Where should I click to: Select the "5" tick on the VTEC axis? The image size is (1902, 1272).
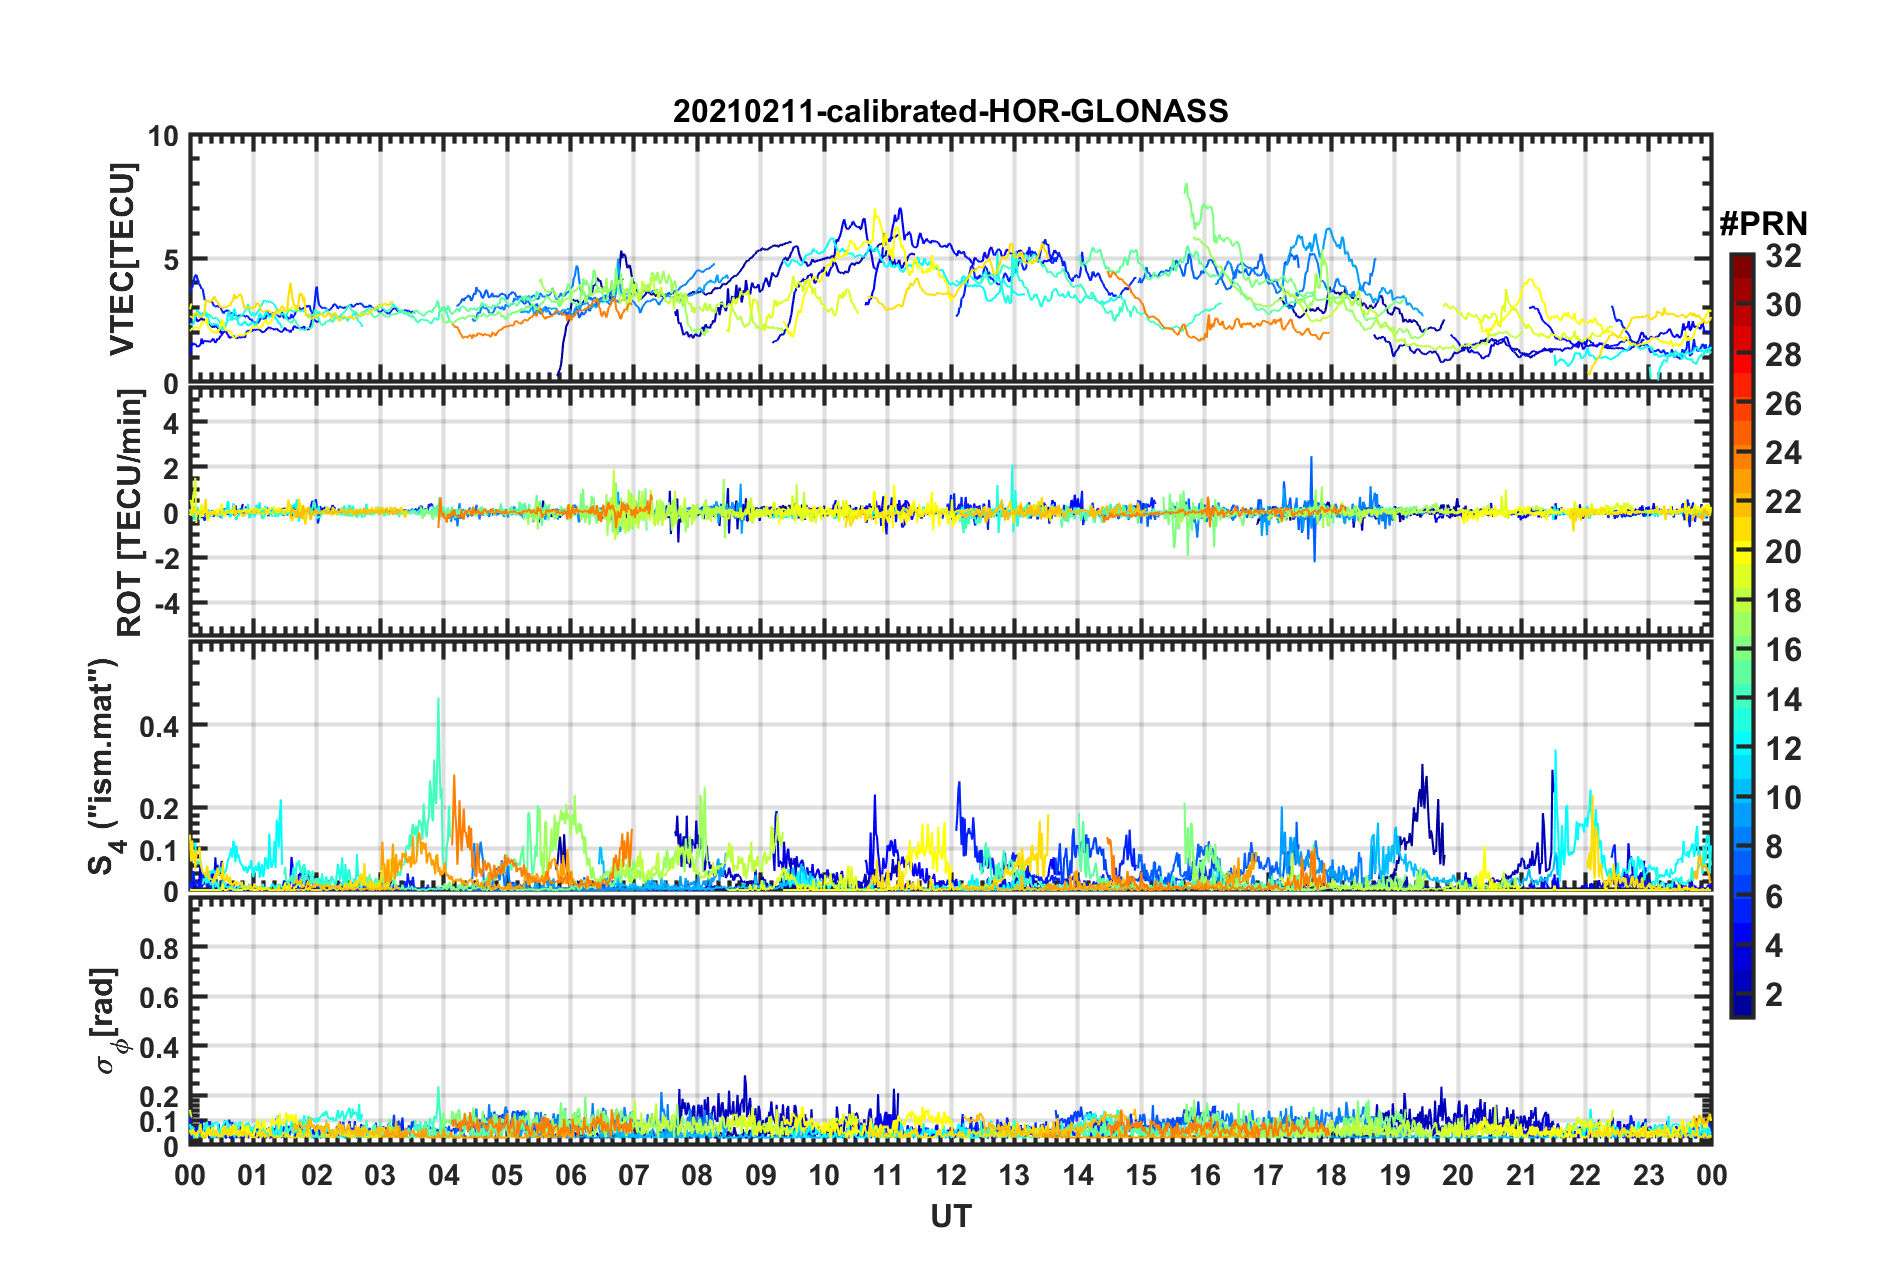(171, 260)
